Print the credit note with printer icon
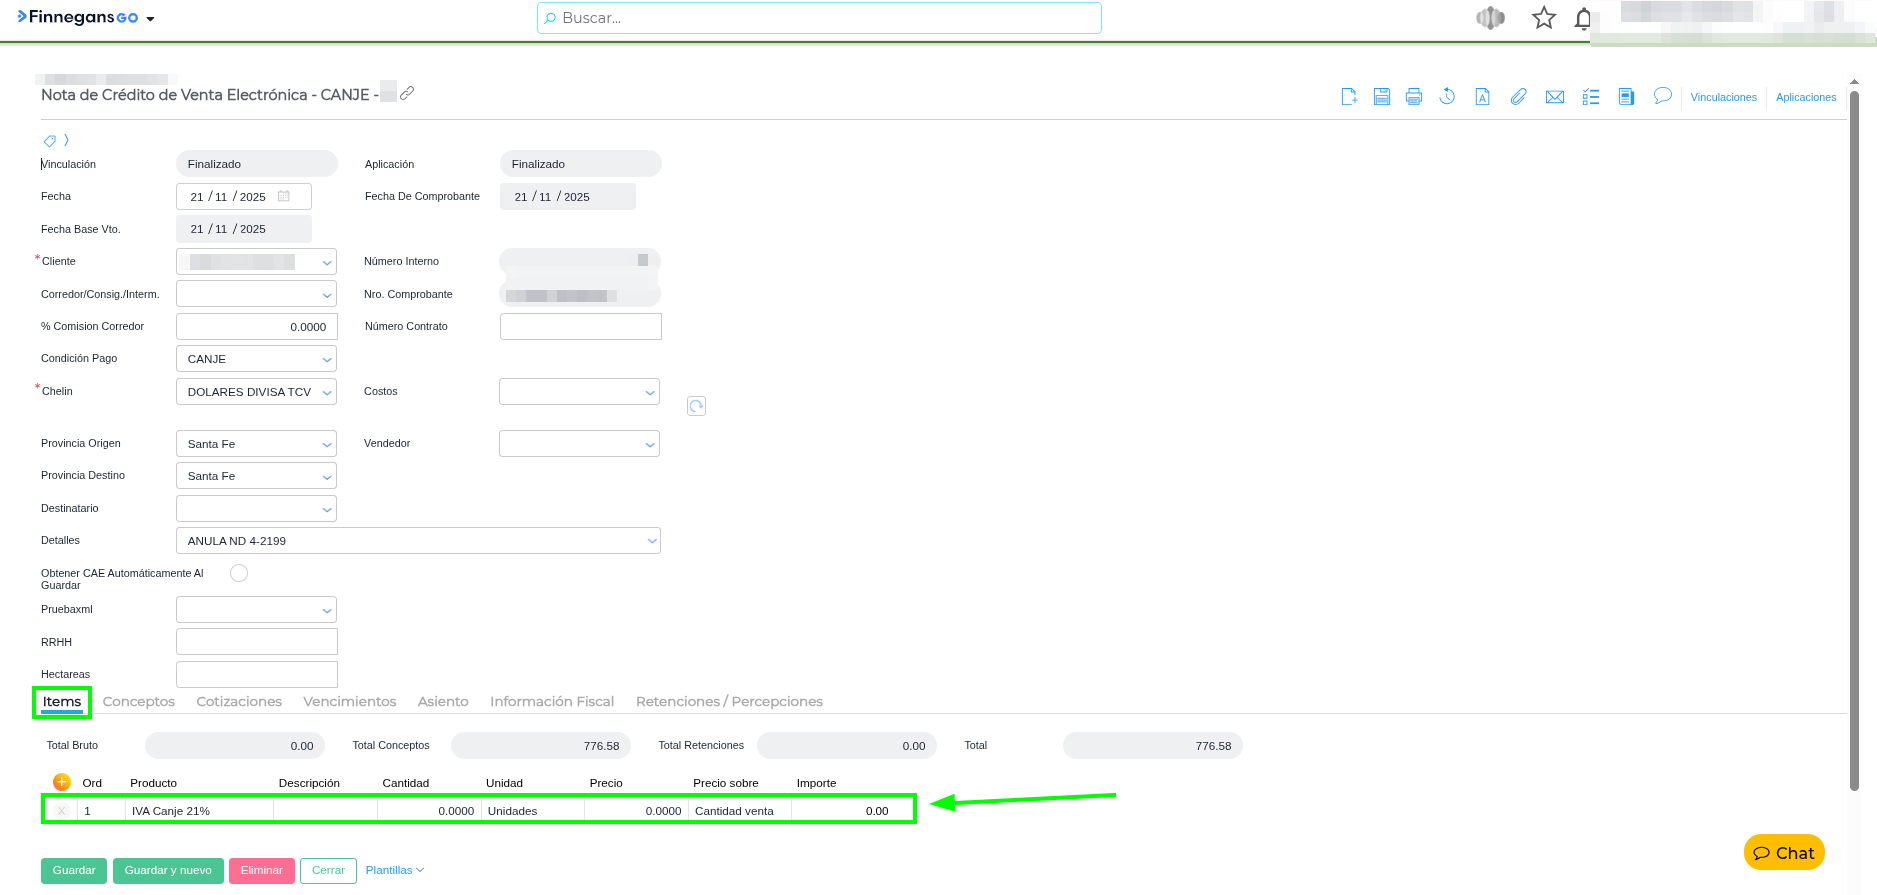The image size is (1877, 895). tap(1413, 97)
